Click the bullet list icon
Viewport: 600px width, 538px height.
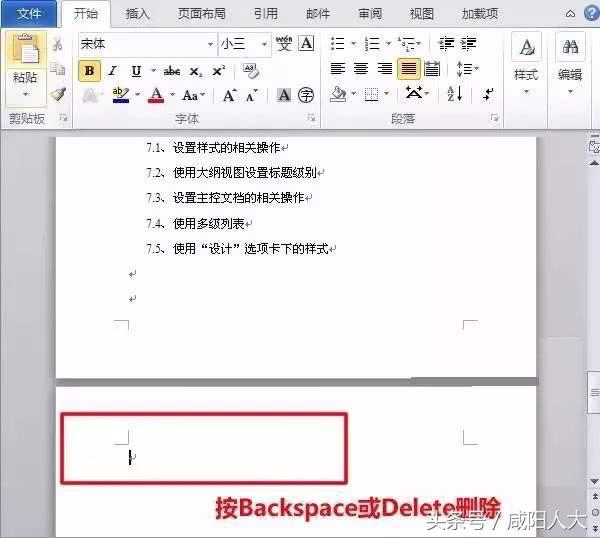pyautogui.click(x=337, y=44)
